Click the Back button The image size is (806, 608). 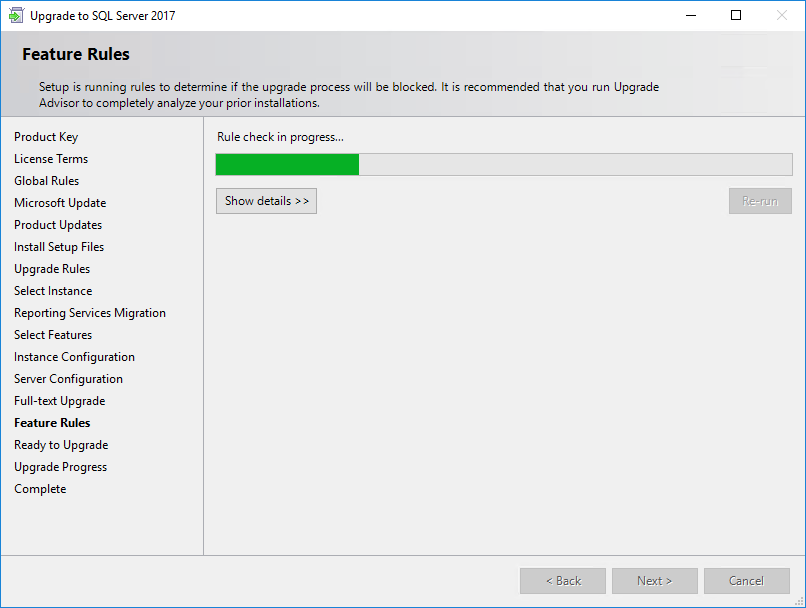click(x=562, y=581)
